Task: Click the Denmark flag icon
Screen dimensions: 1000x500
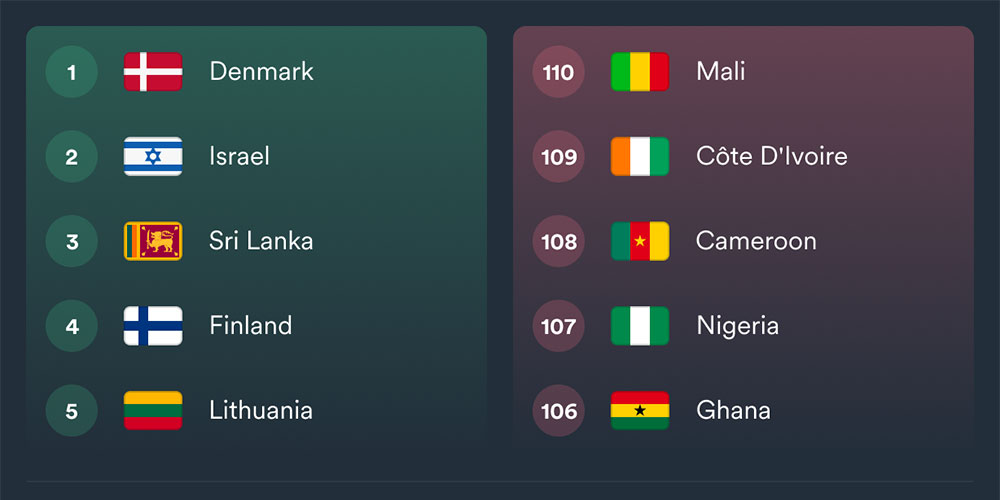Action: tap(153, 72)
